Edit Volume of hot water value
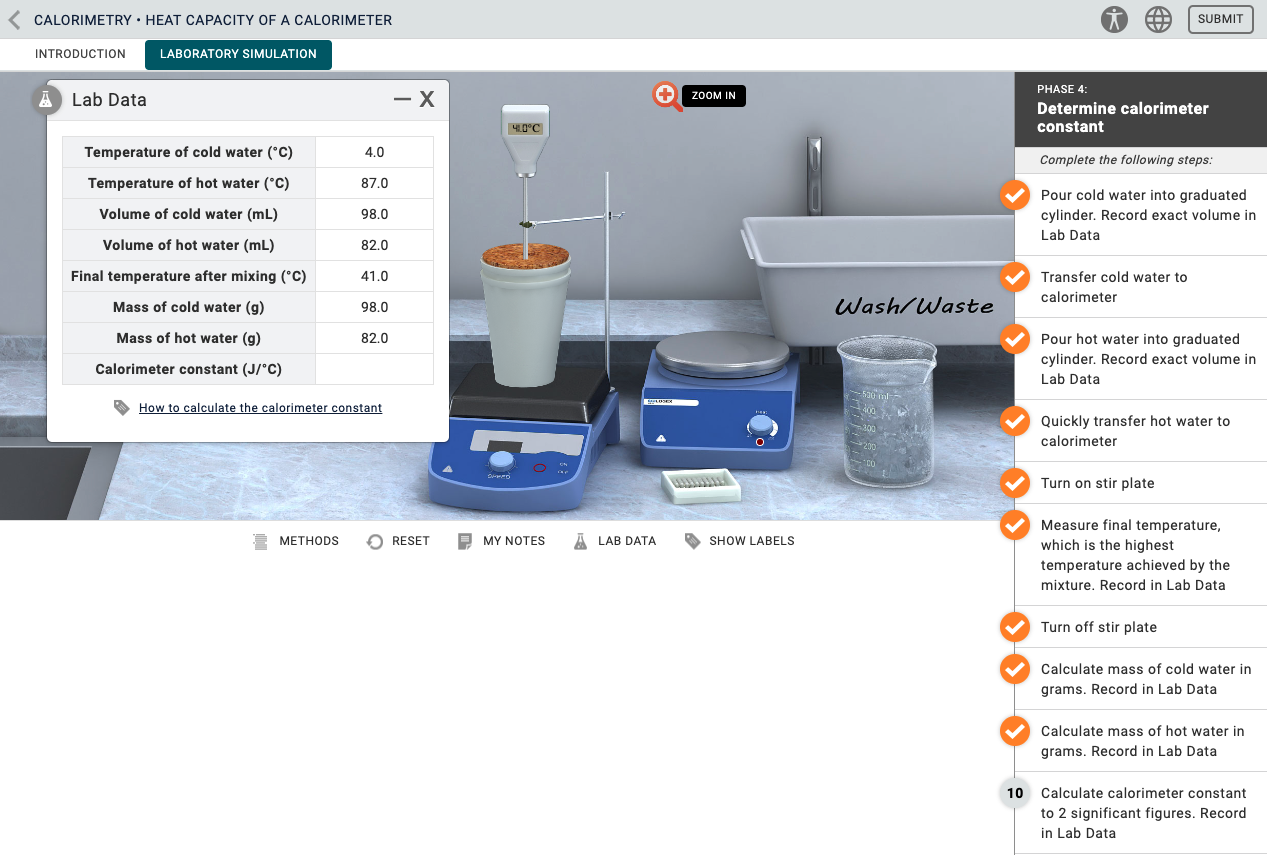 click(374, 245)
